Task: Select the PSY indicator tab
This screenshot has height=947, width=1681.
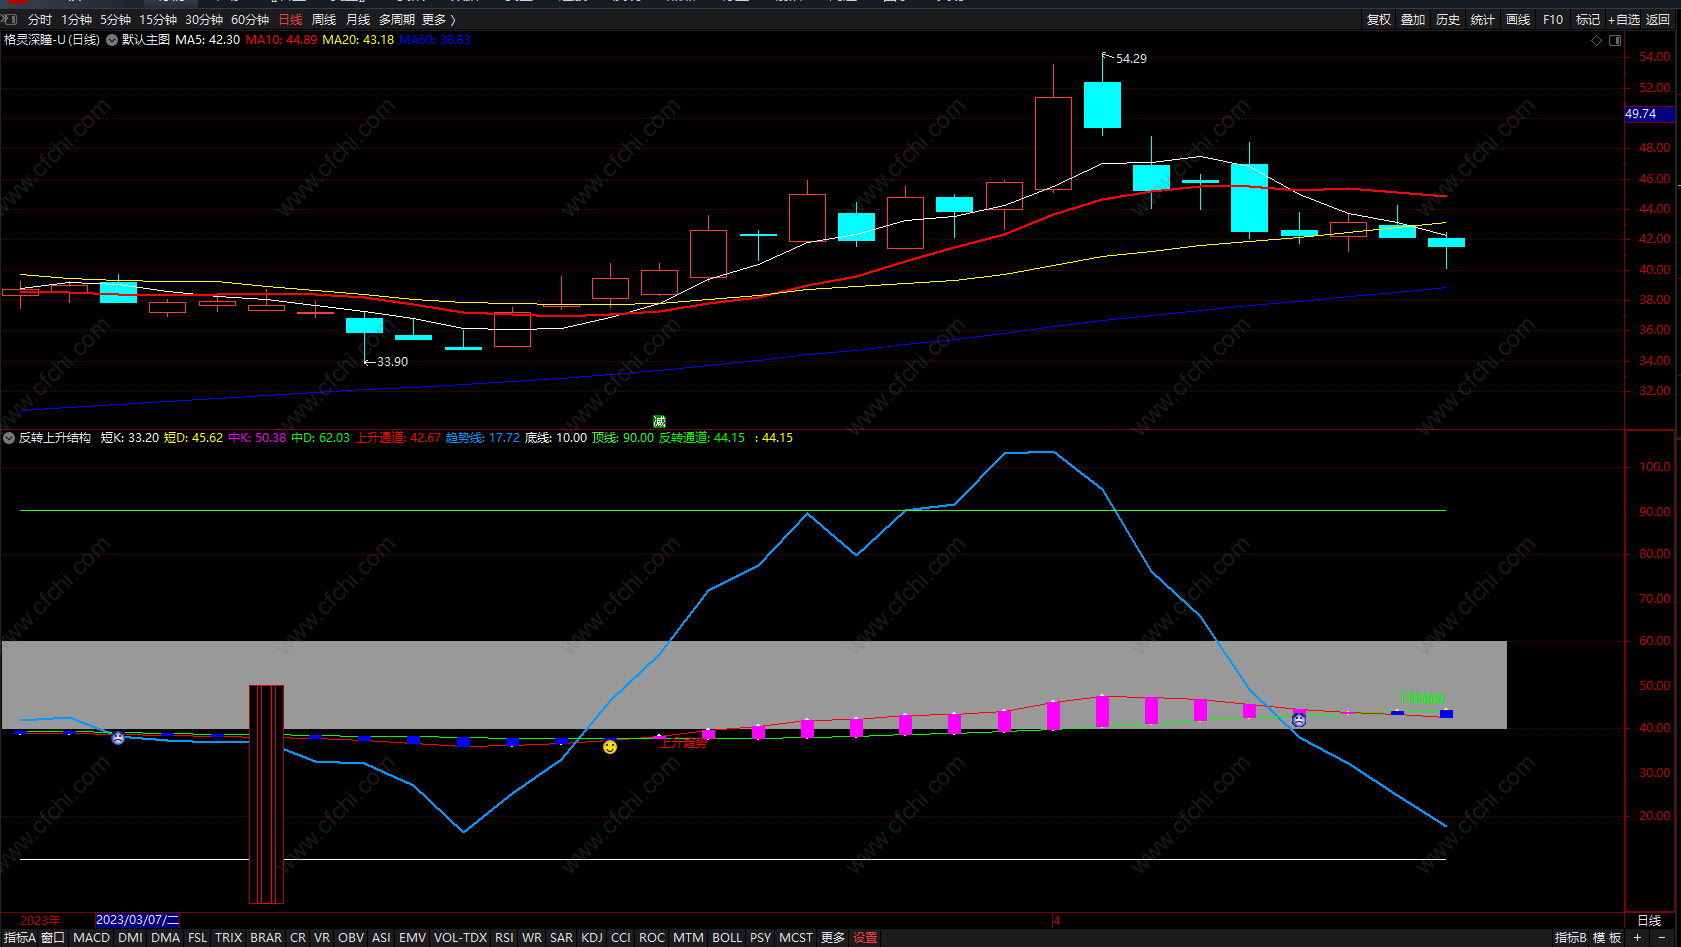Action: pyautogui.click(x=761, y=938)
